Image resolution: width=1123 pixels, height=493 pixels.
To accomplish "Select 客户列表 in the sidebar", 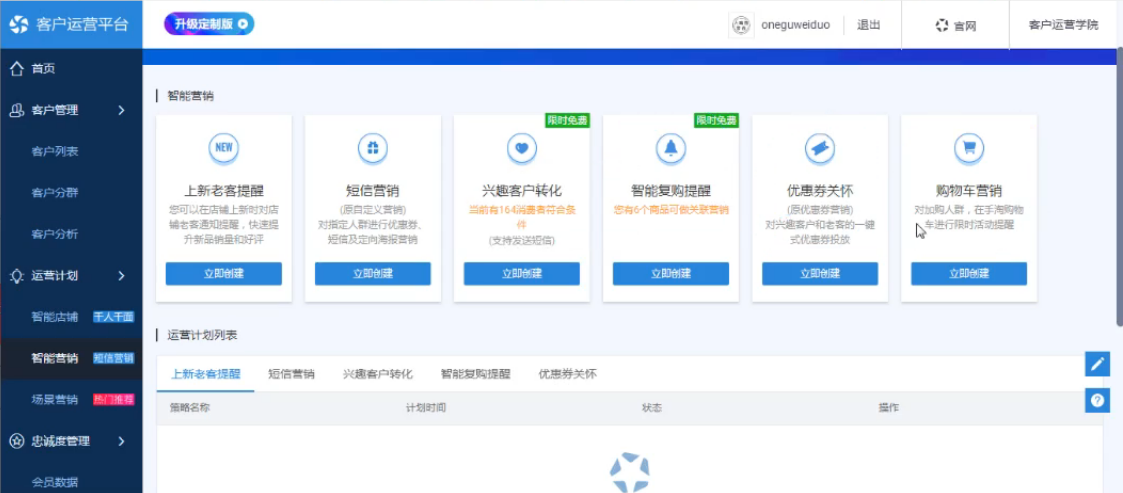I will click(55, 151).
